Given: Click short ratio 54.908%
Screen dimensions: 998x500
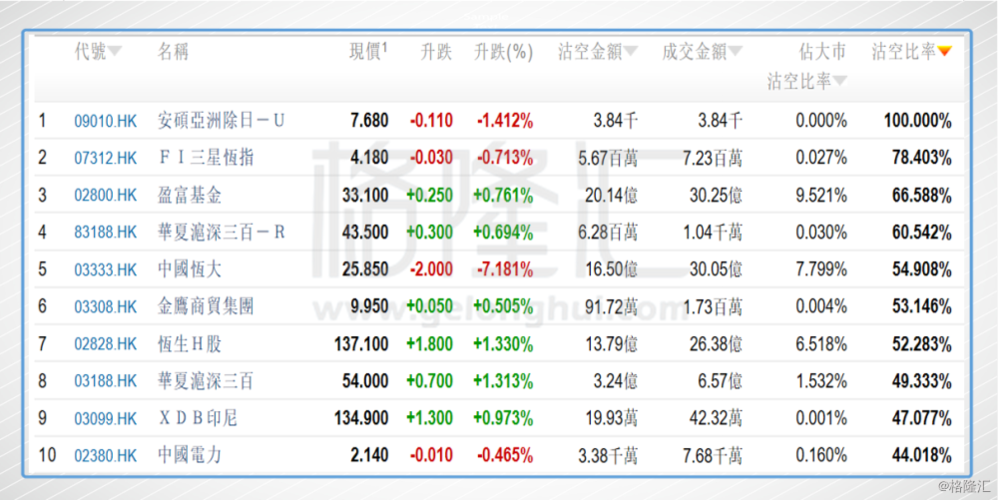Looking at the screenshot, I should coord(922,270).
